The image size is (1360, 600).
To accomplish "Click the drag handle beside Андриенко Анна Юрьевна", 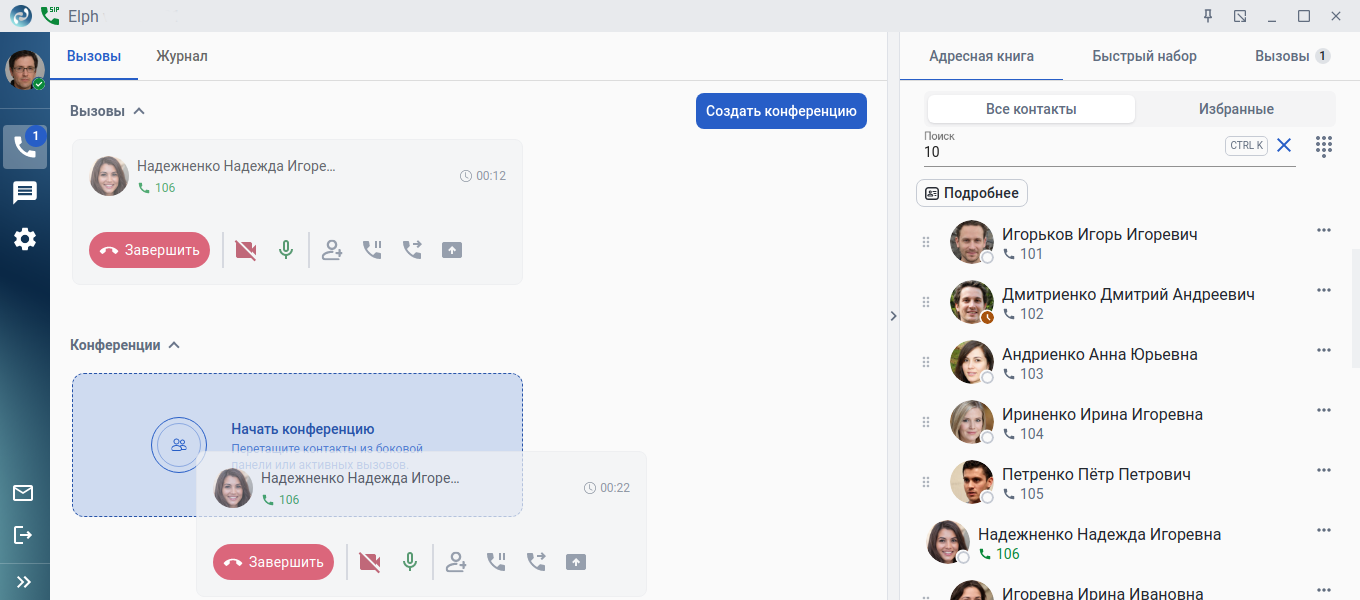I will 926,363.
